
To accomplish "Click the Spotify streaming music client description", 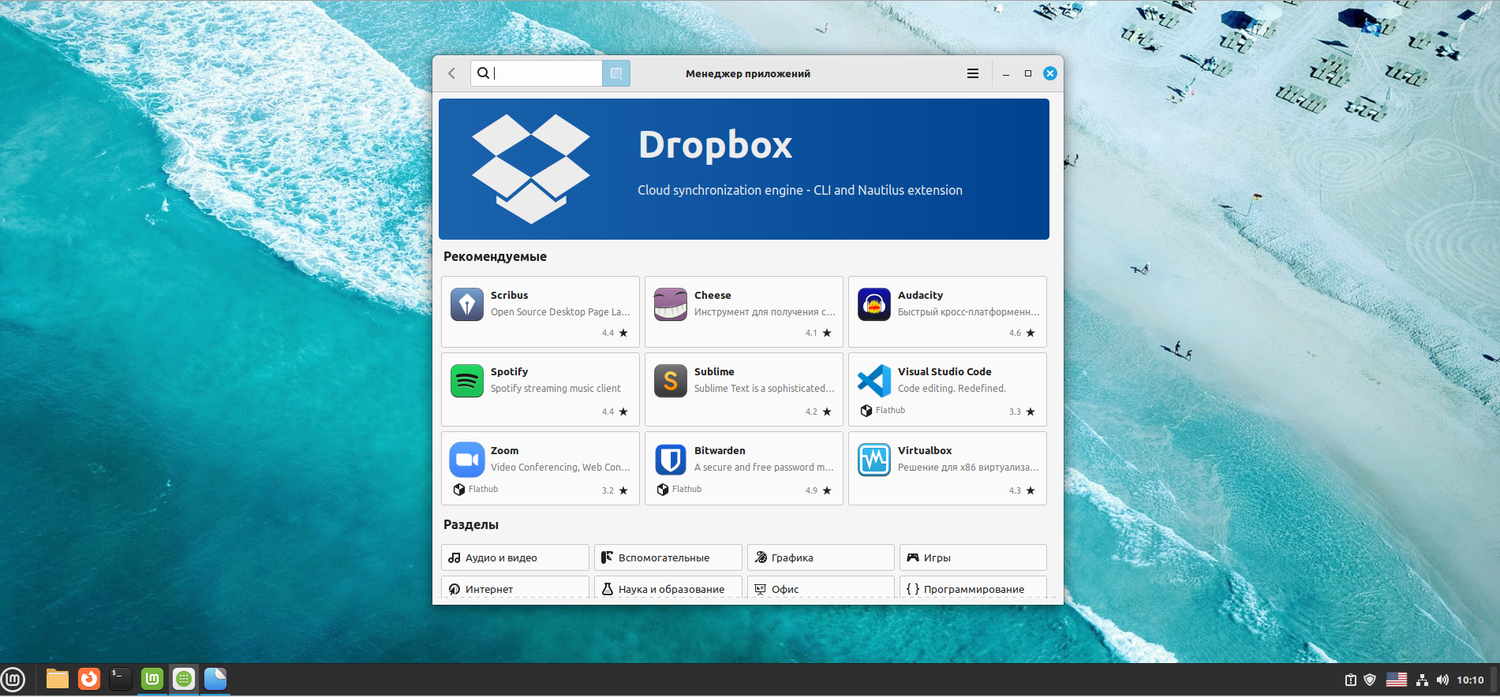I will coord(556,388).
